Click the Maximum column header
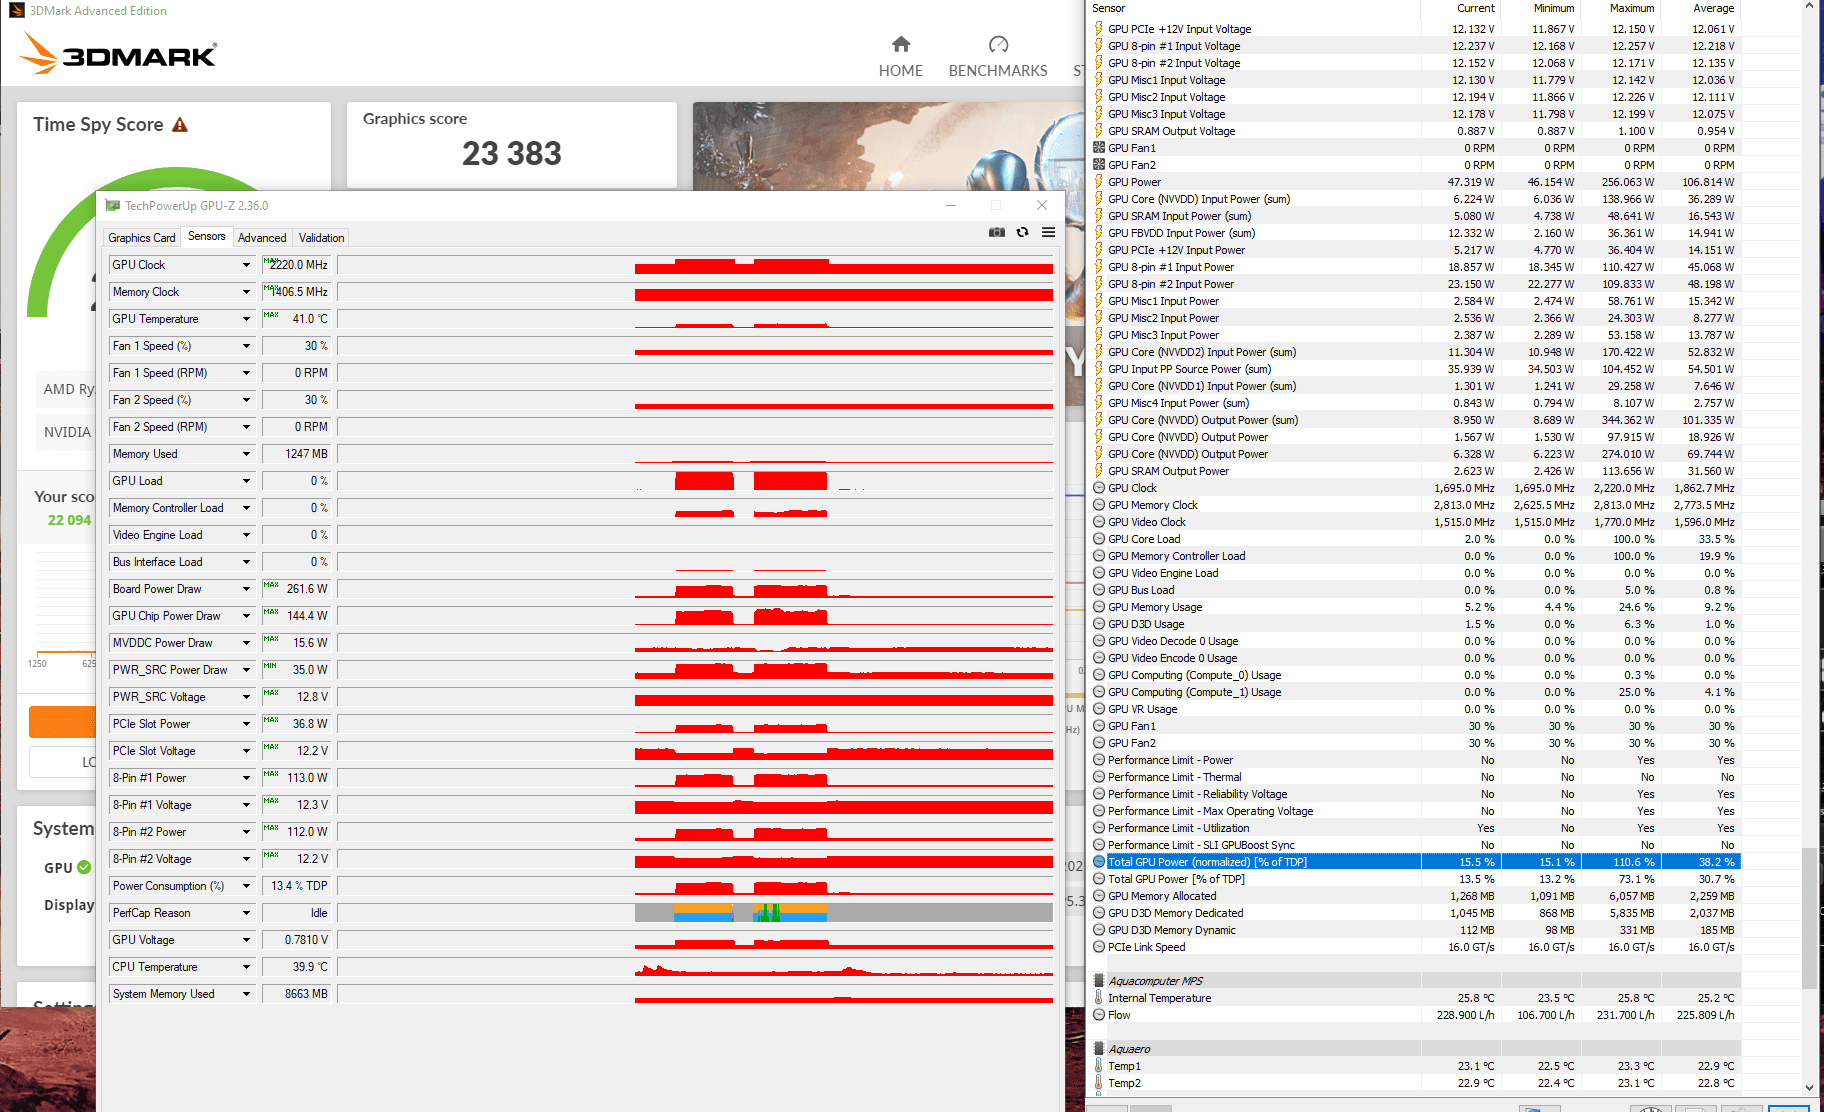 tap(1620, 8)
